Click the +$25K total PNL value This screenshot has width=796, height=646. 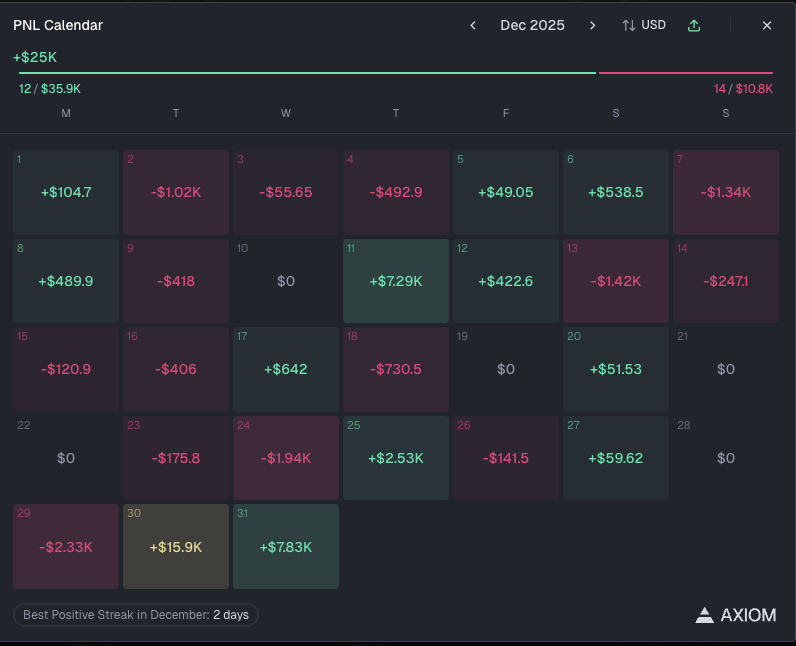click(35, 57)
